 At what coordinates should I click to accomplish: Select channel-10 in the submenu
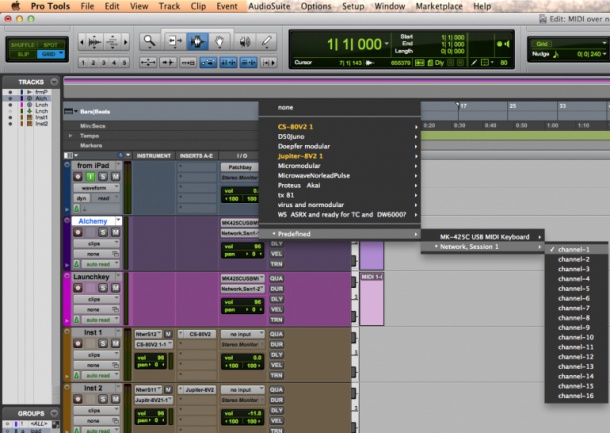coord(576,337)
